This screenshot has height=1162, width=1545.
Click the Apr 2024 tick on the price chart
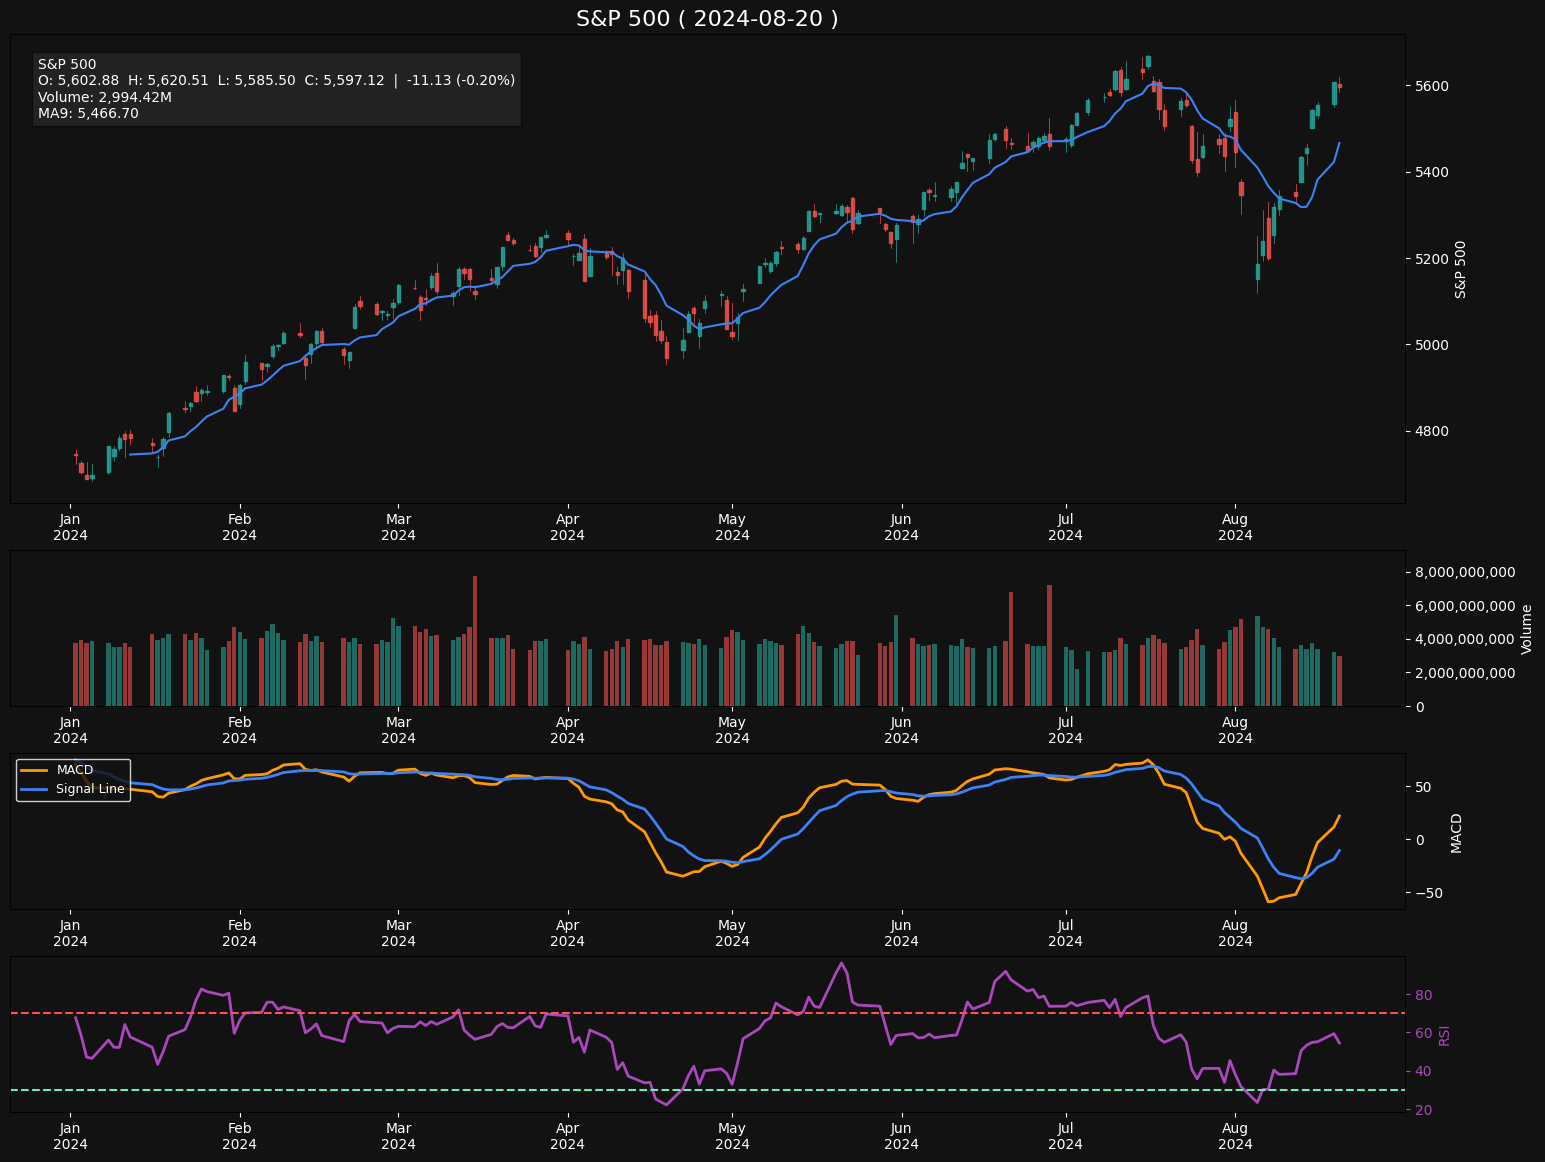[567, 527]
